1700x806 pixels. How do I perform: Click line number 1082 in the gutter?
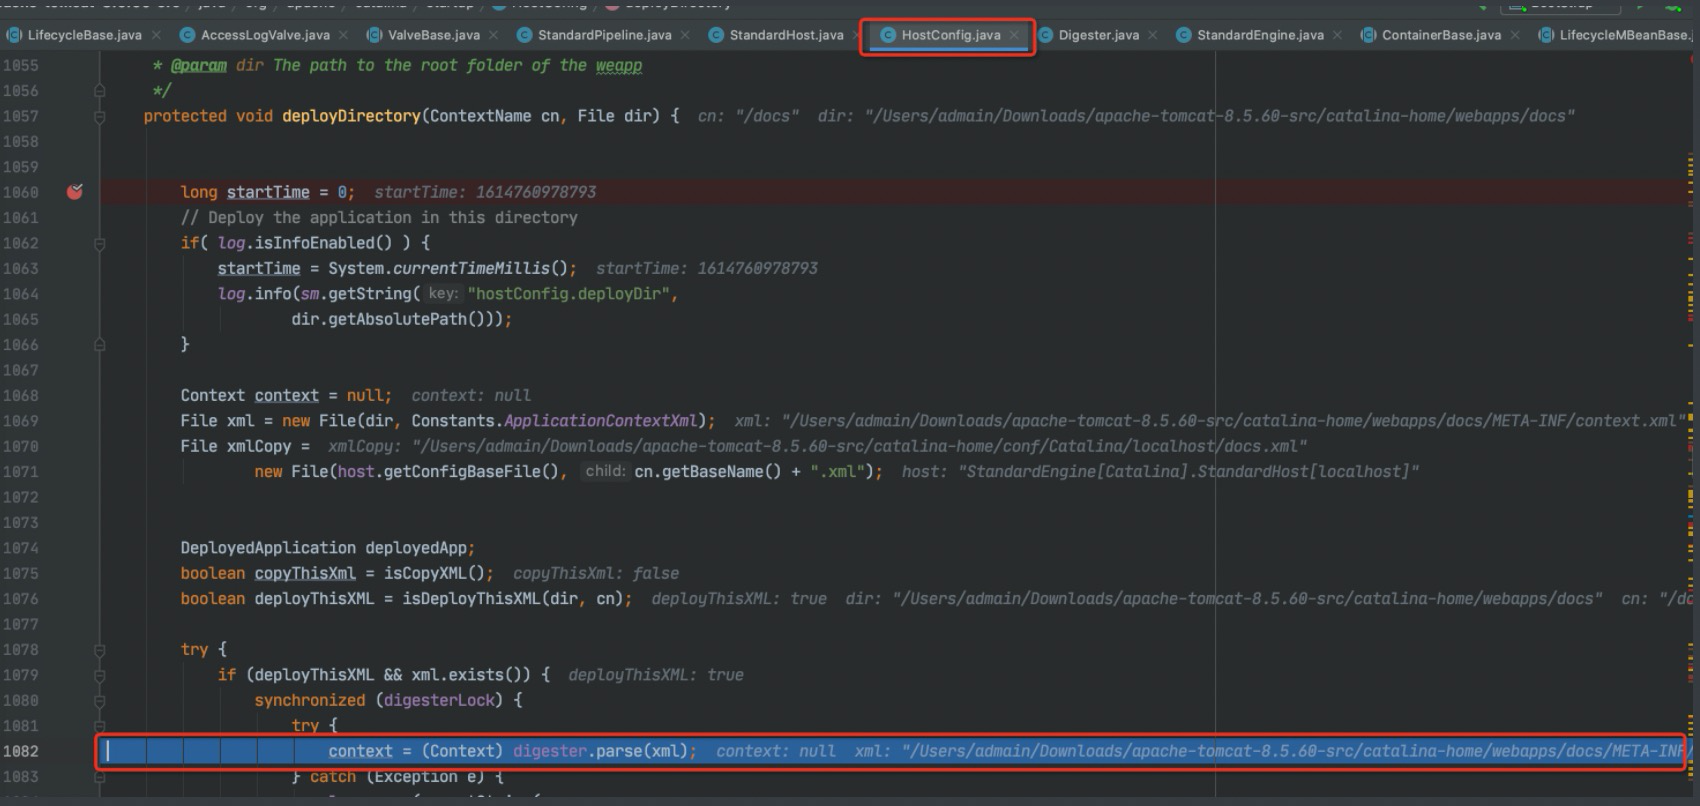coord(21,751)
